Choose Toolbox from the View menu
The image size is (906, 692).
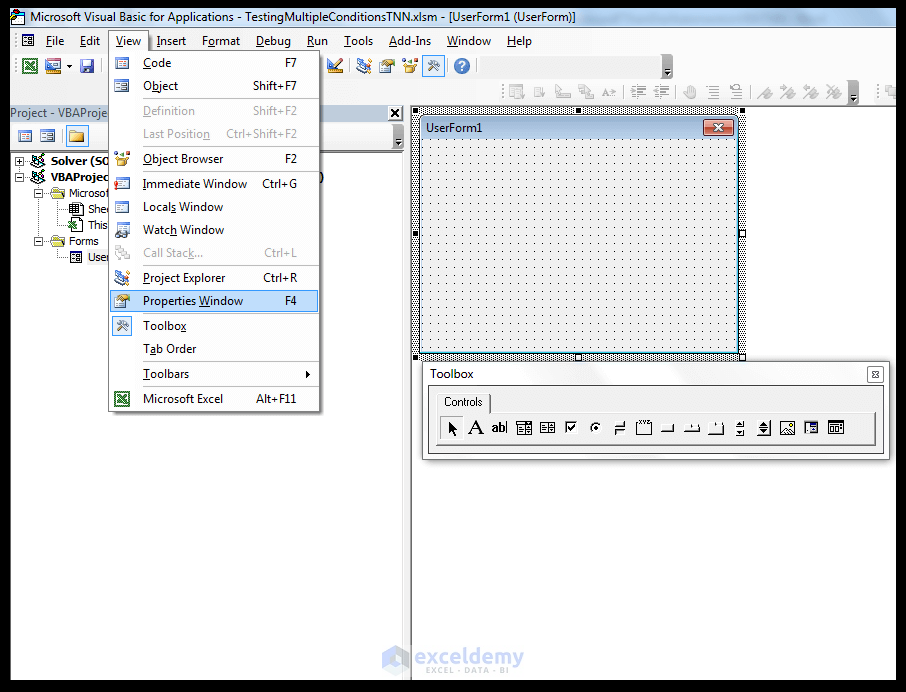coord(214,326)
